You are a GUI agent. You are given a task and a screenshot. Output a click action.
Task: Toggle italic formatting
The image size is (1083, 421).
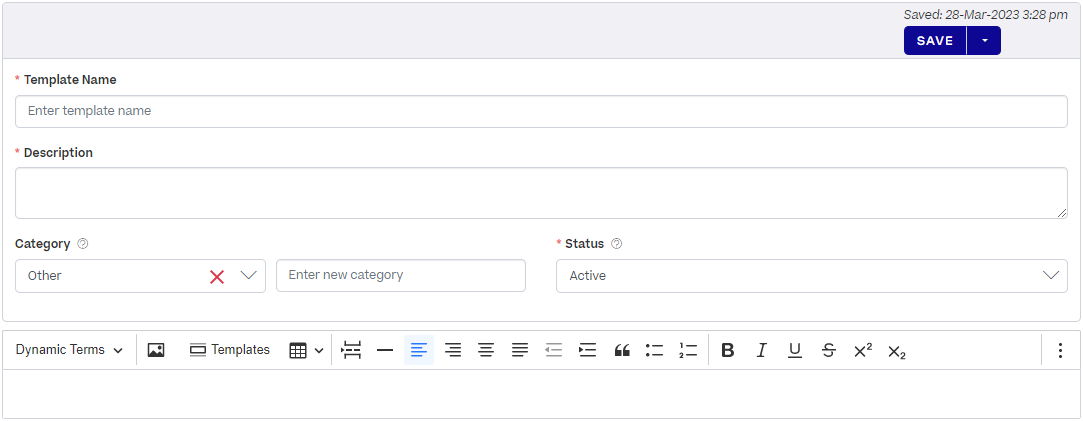point(761,350)
